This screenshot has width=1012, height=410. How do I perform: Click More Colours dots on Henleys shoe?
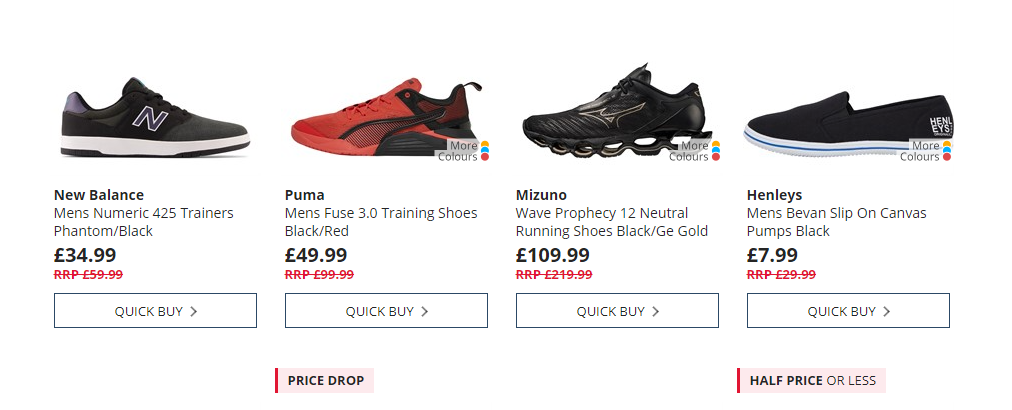(x=947, y=151)
